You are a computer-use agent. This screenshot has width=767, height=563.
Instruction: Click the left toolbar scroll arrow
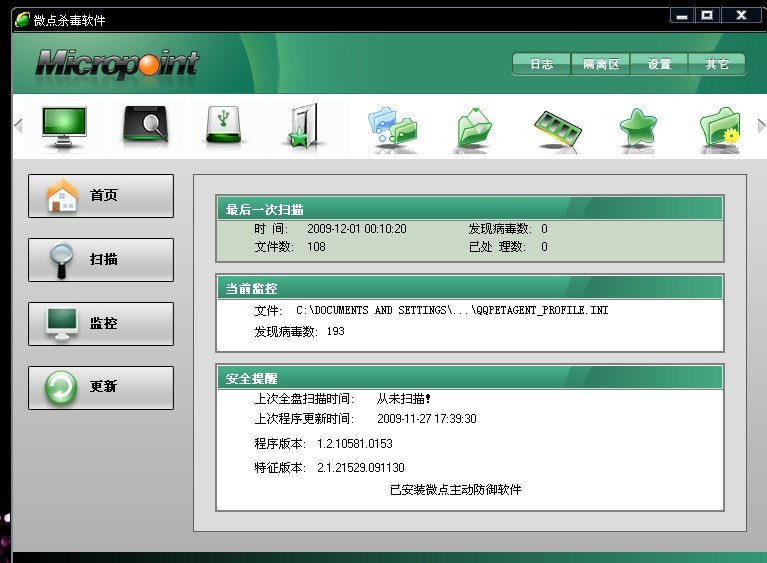click(x=18, y=126)
